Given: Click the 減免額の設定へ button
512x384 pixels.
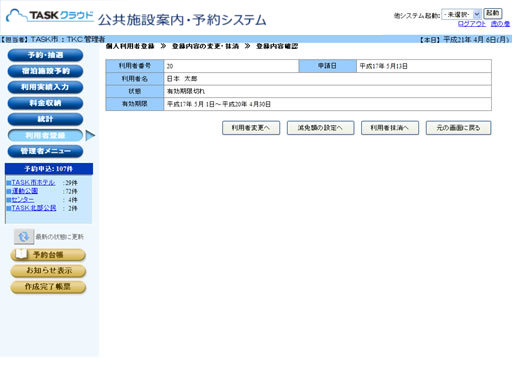Looking at the screenshot, I should point(320,128).
